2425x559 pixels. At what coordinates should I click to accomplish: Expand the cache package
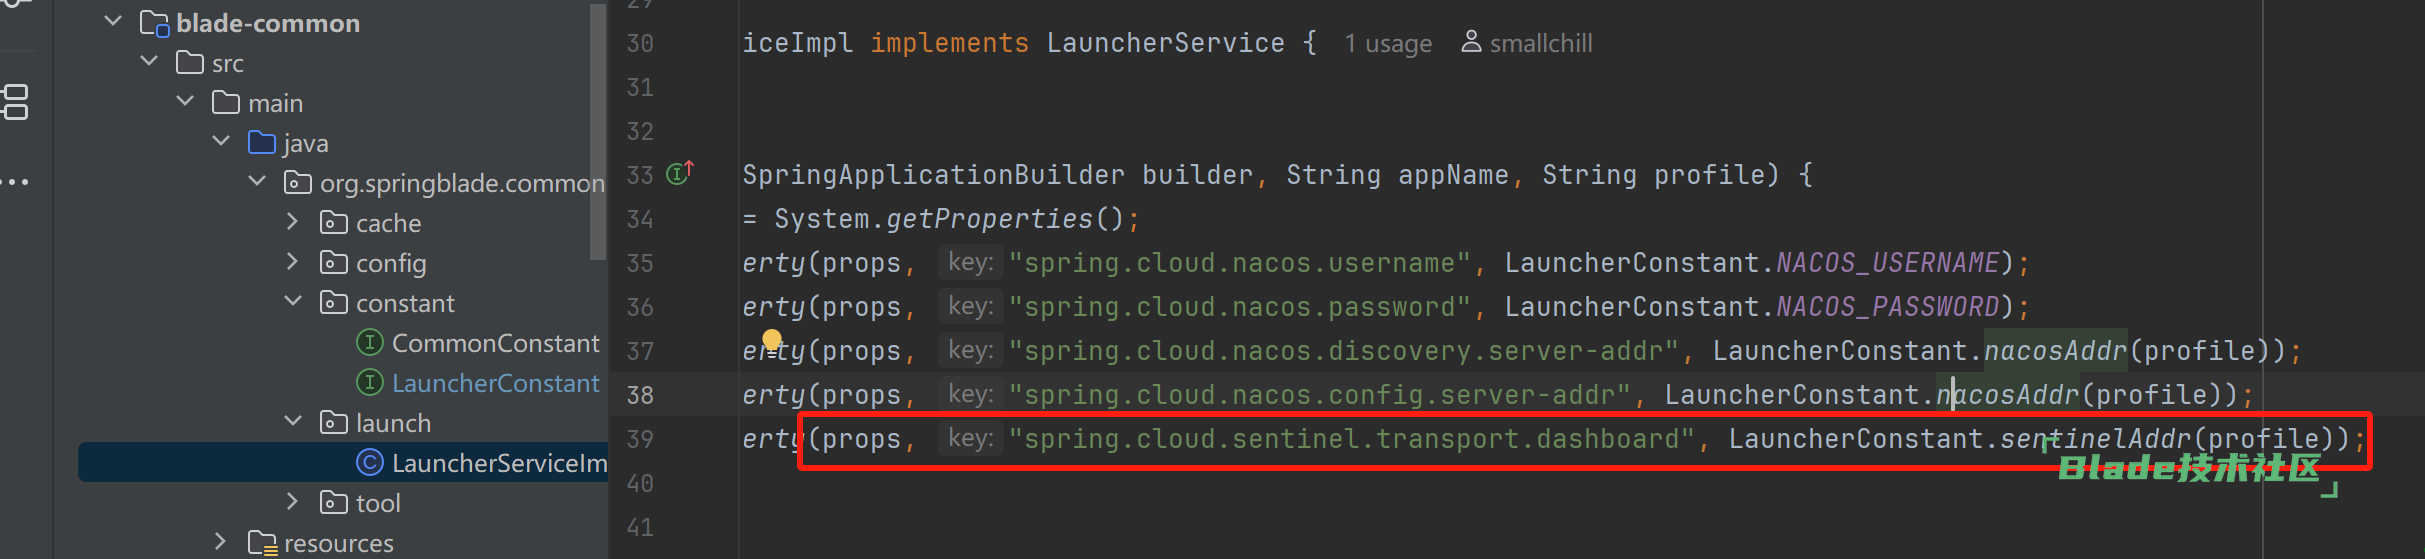tap(292, 221)
